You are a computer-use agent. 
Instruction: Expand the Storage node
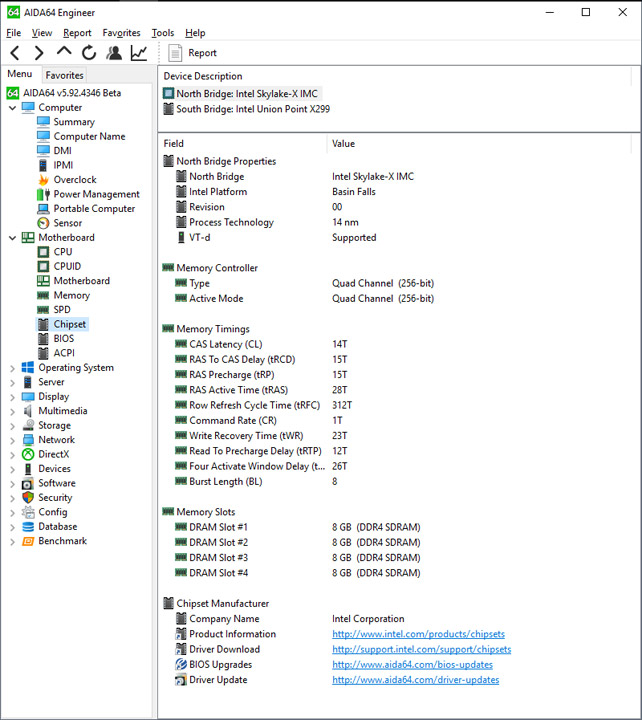point(12,426)
